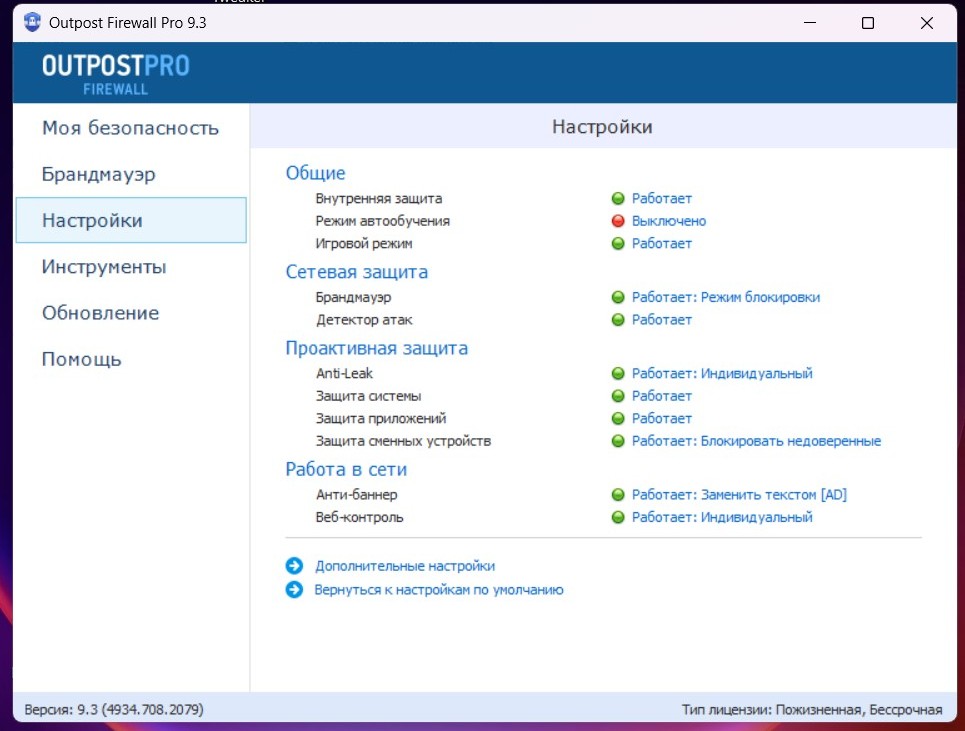Click Работает link for Защита системы
965x731 pixels.
click(662, 396)
